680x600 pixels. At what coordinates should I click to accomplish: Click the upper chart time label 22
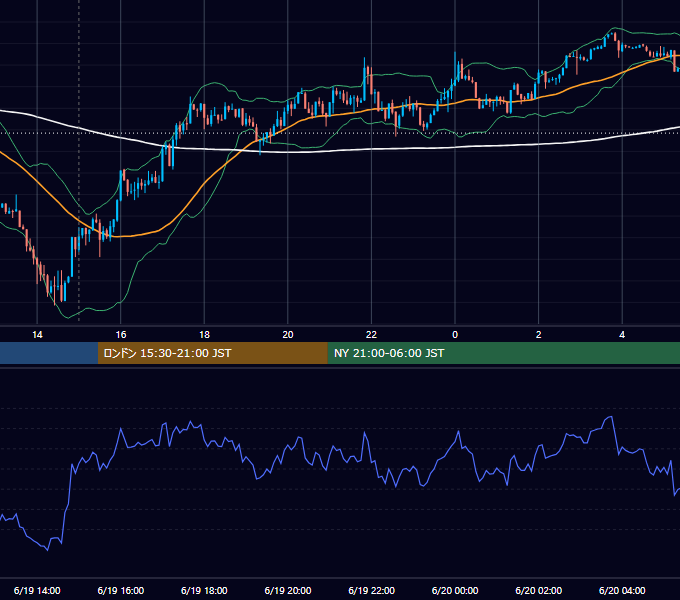[x=371, y=335]
